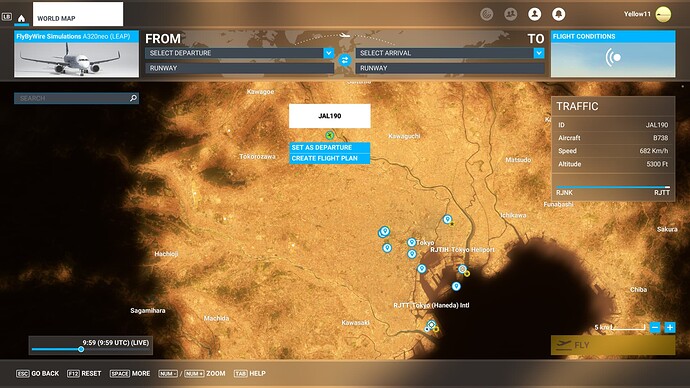
Task: Click Go Back in the bottom bar
Action: tap(38, 373)
